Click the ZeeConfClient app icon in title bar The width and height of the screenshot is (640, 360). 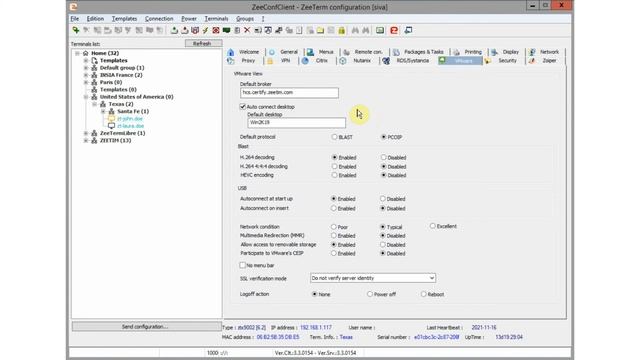tap(73, 7)
